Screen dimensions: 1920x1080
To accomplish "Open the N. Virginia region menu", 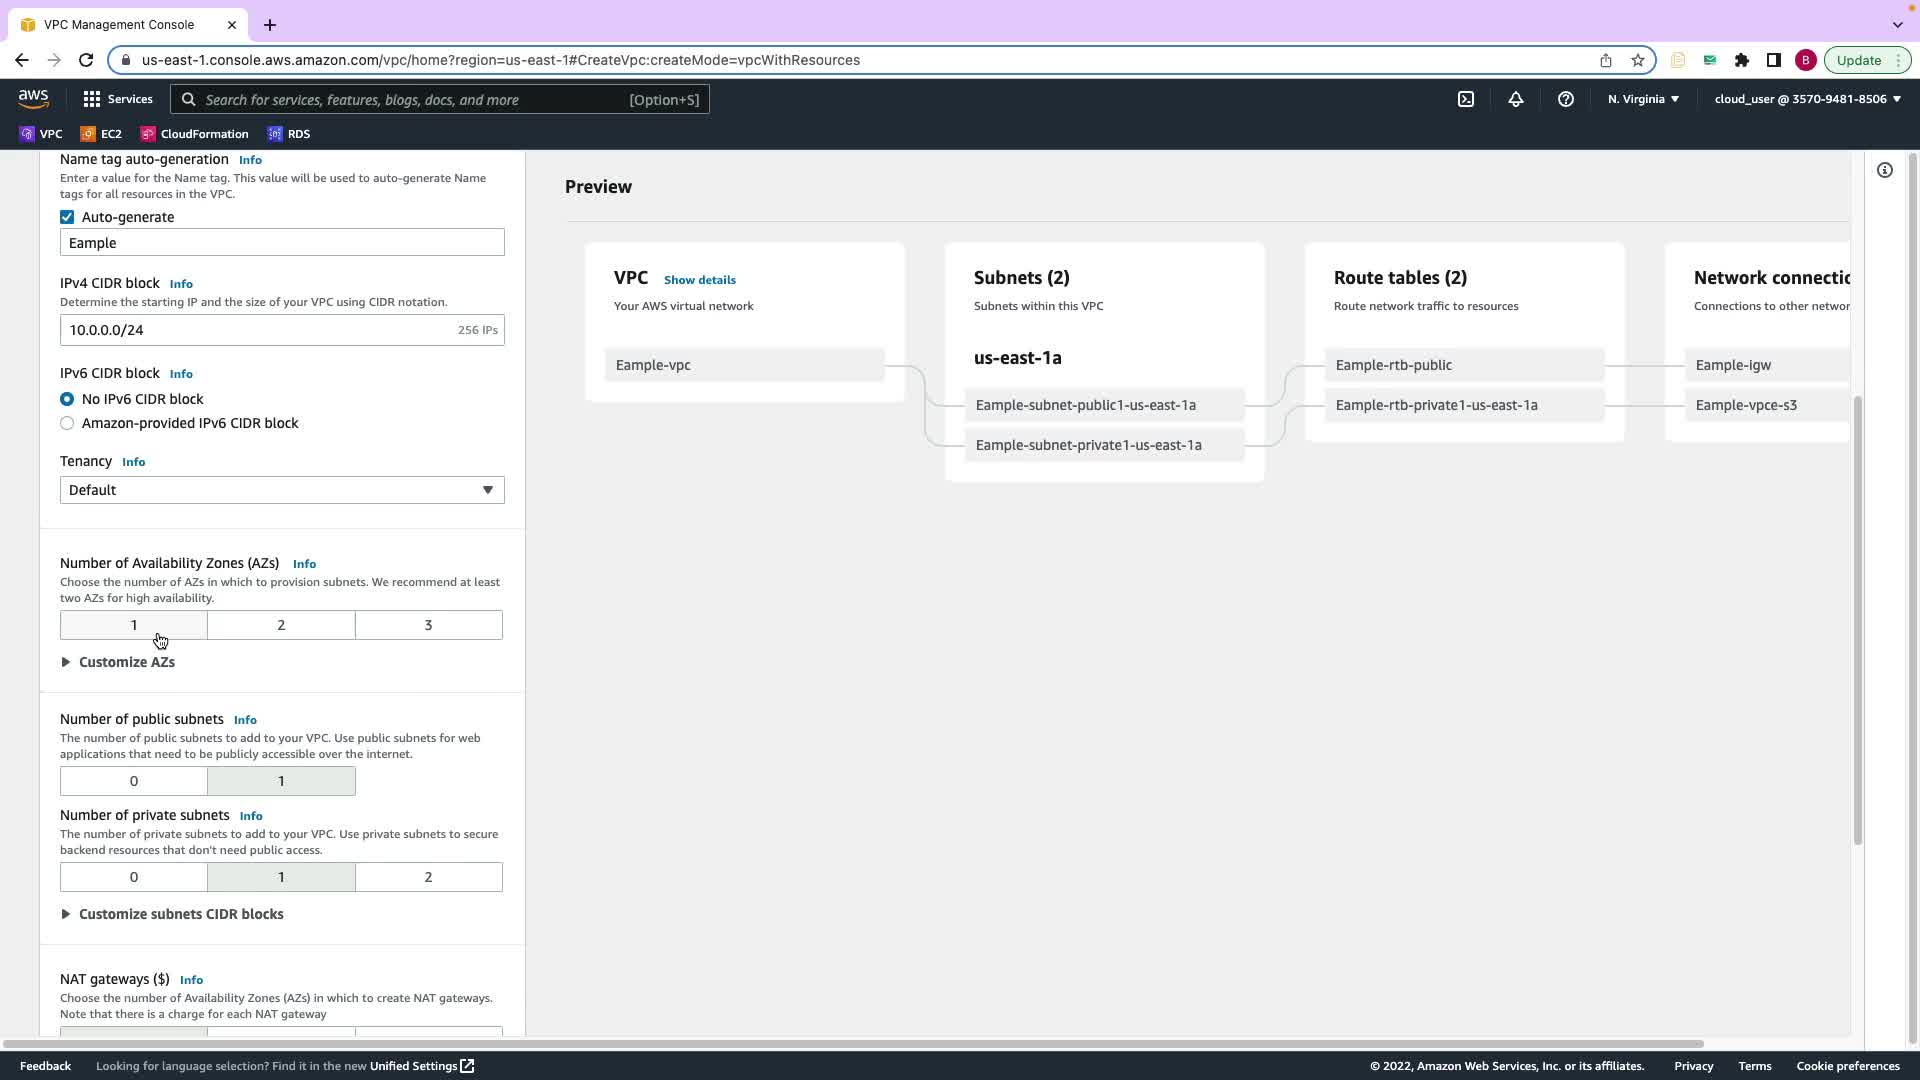I will [1642, 99].
